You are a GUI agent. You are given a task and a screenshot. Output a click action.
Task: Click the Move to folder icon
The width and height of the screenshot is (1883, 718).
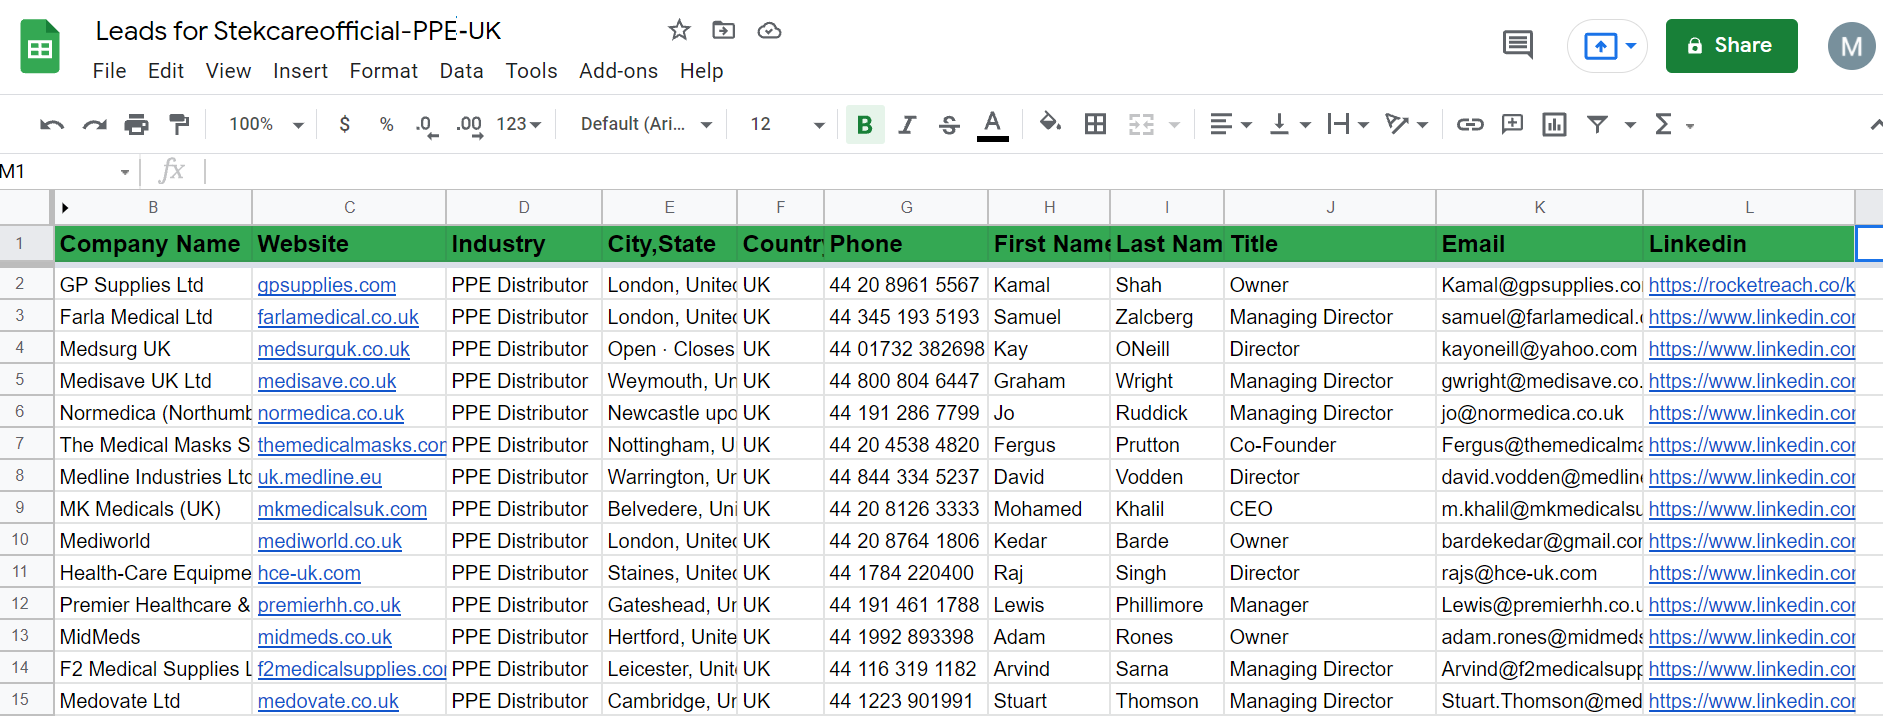point(723,30)
